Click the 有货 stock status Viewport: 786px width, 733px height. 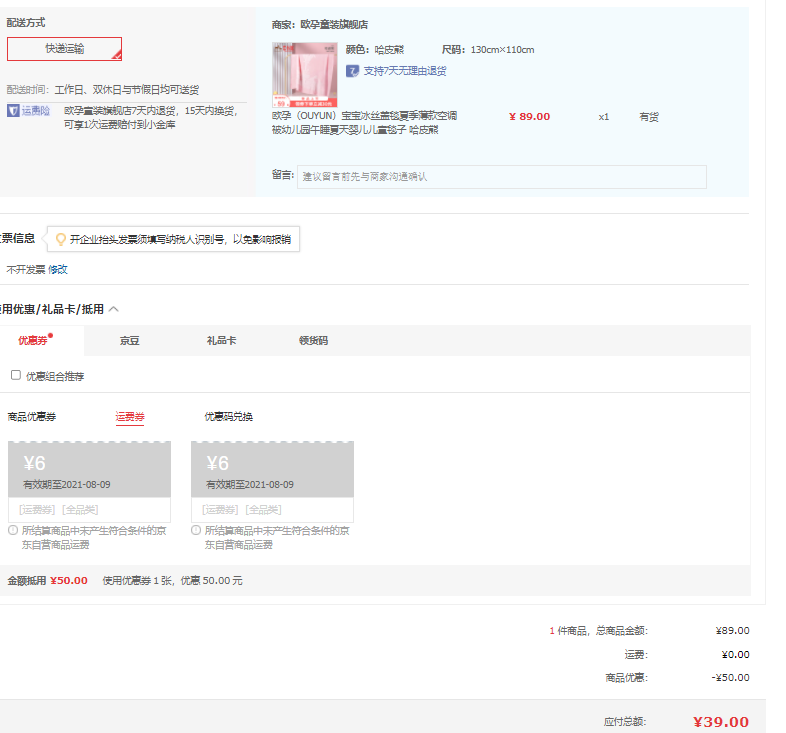[x=649, y=117]
